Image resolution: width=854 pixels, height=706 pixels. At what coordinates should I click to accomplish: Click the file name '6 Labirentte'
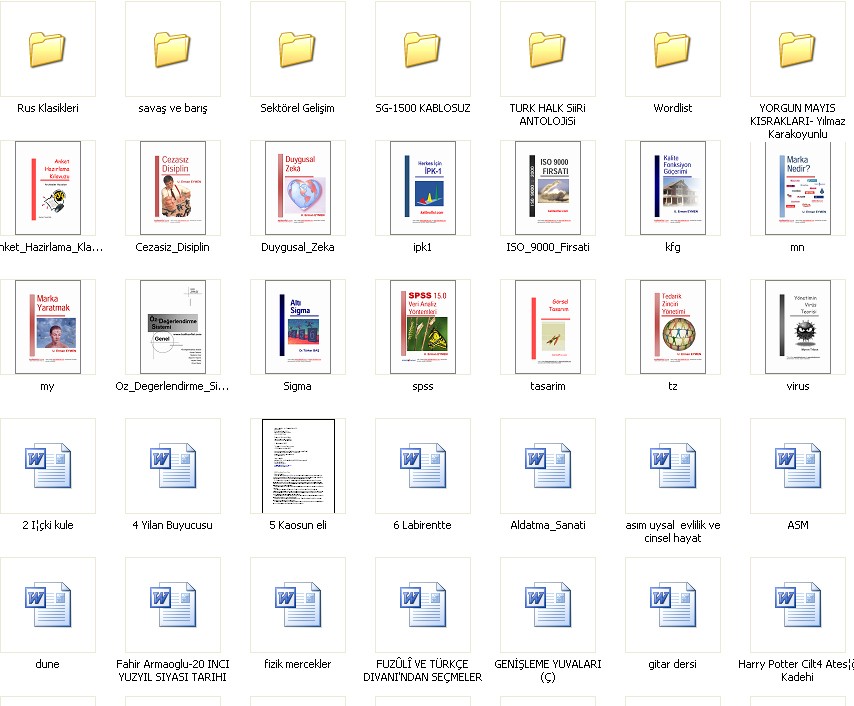[x=422, y=525]
